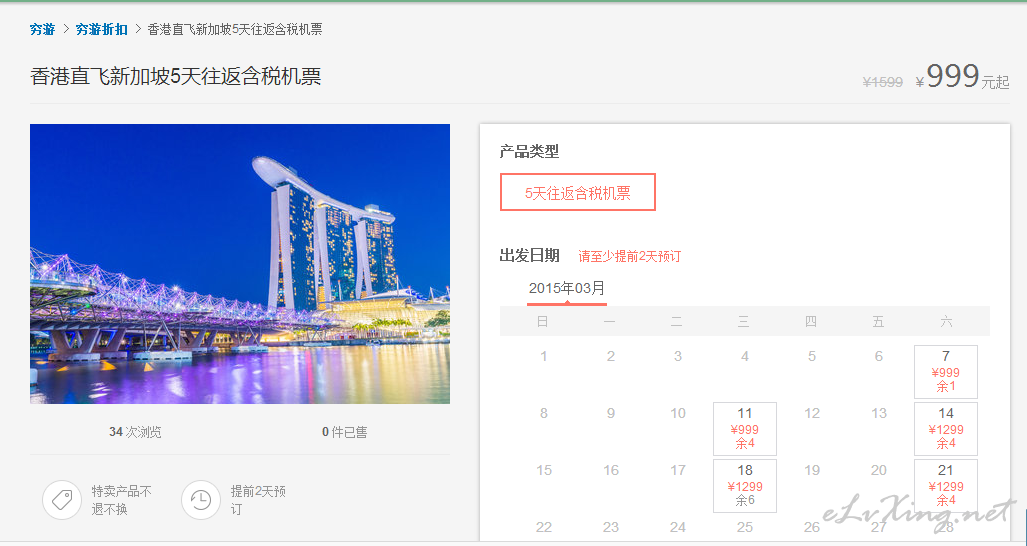Viewport: 1027px width, 546px height.
Task: Click unavailable calendar date 15
Action: point(544,470)
